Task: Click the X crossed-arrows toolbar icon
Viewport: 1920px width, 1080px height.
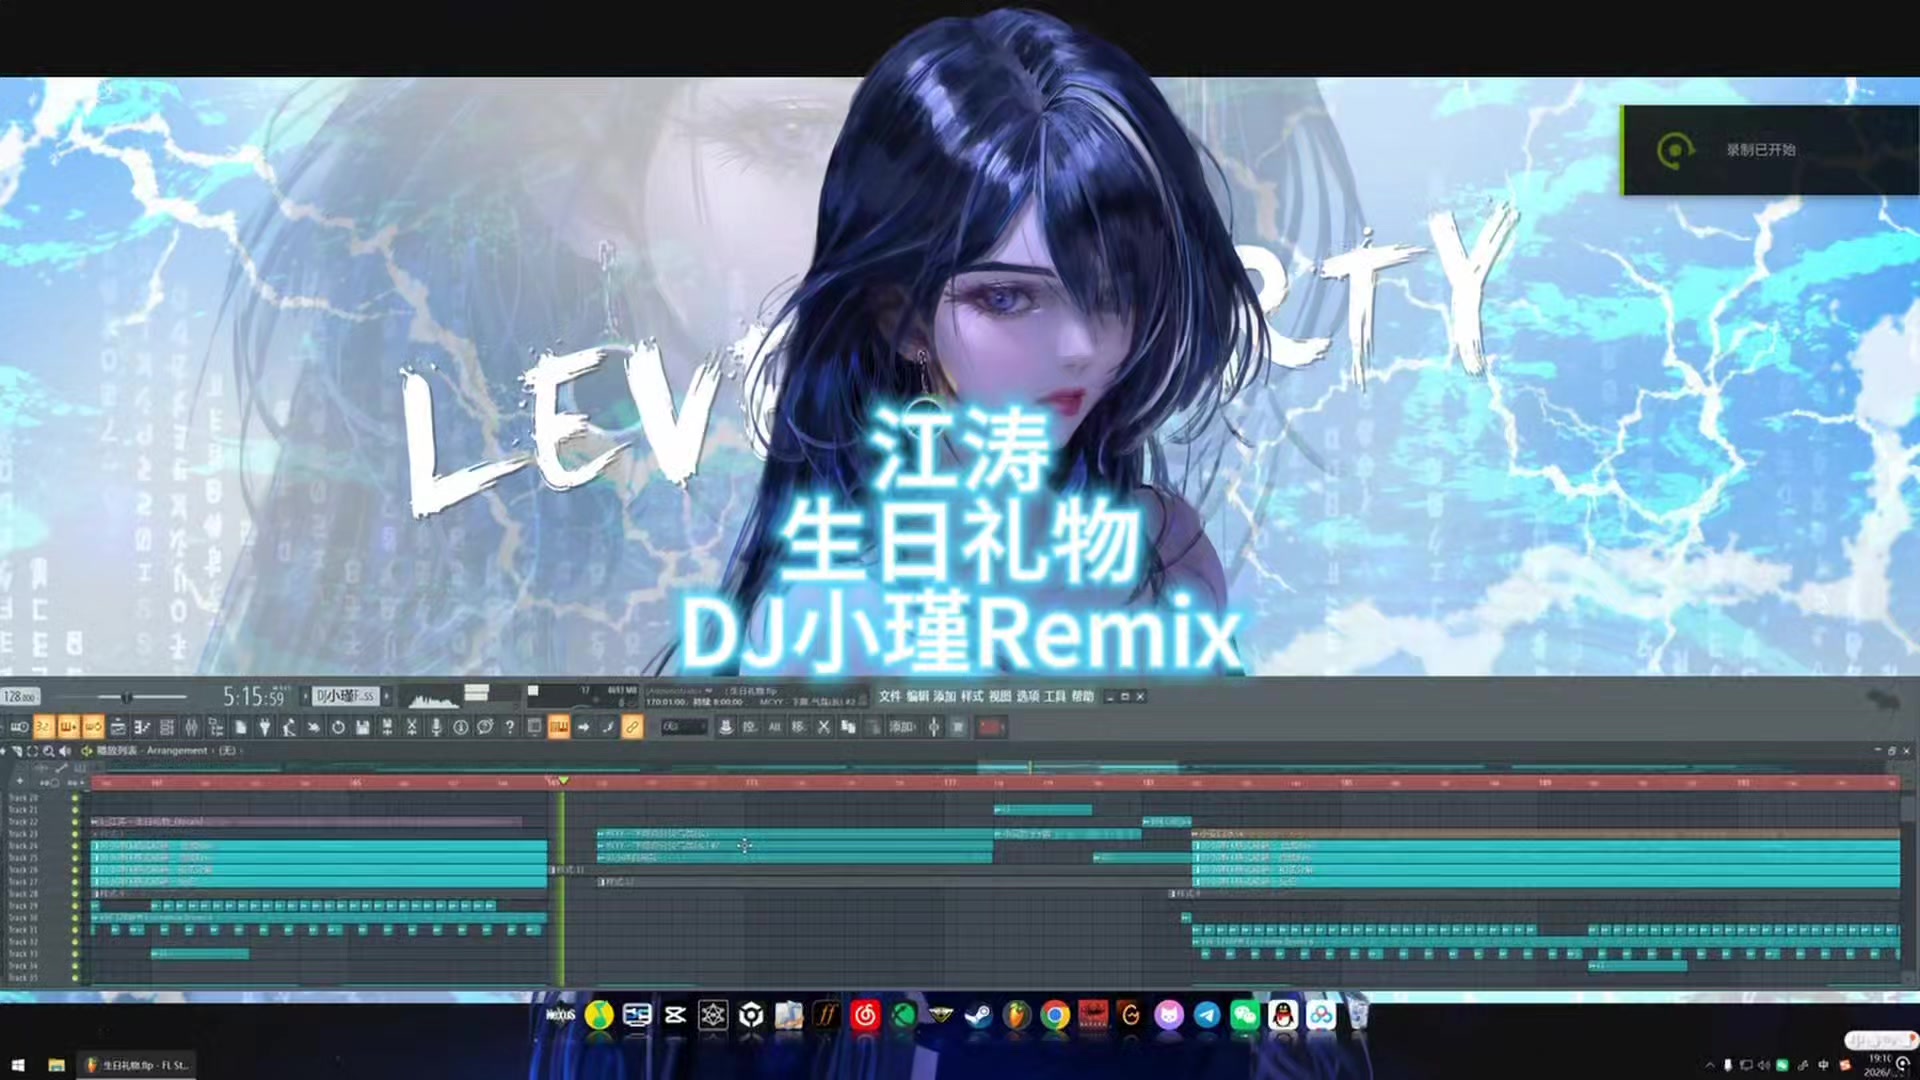Action: coord(823,727)
